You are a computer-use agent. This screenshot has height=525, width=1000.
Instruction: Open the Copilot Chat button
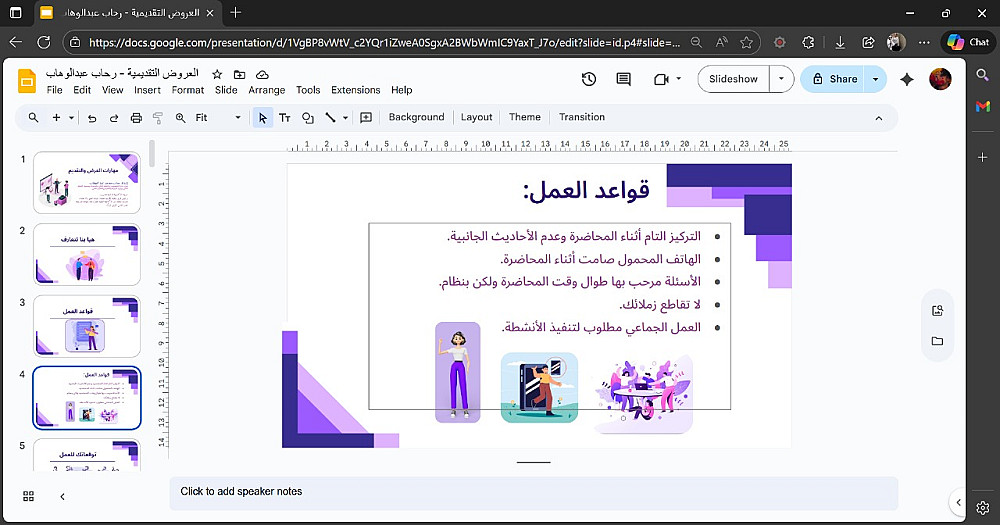968,43
